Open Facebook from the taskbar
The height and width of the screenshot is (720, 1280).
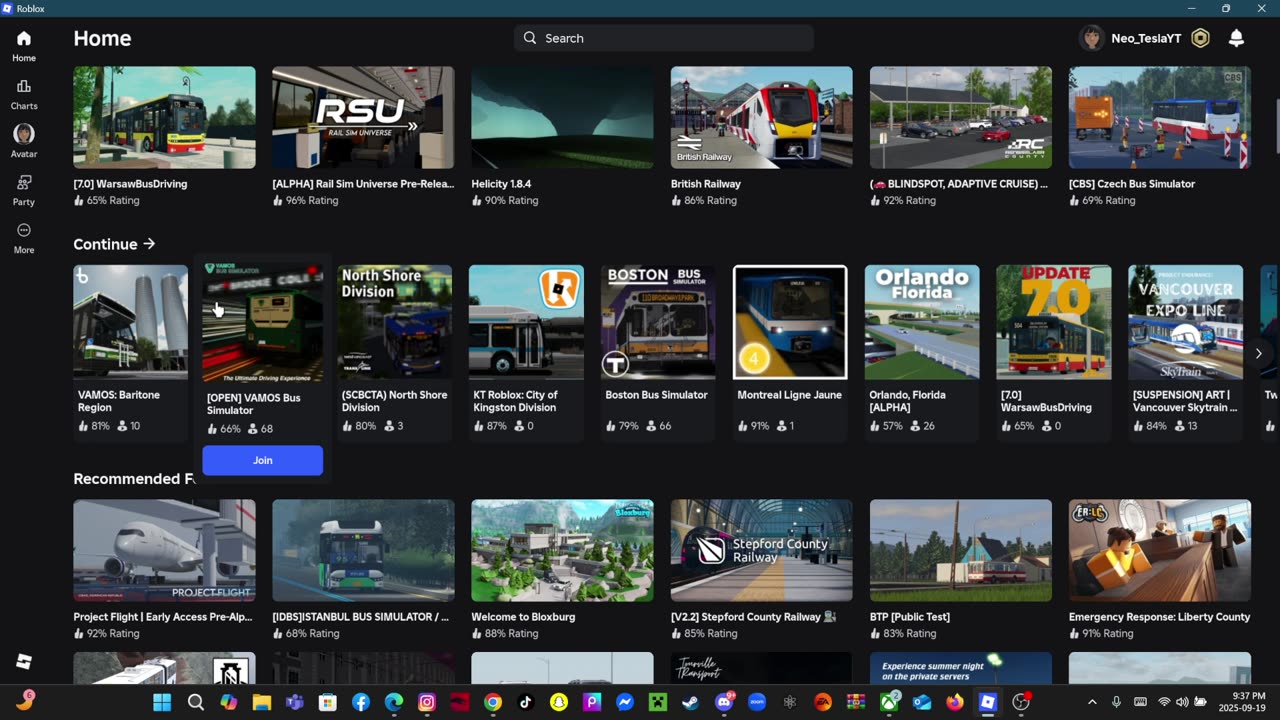click(x=361, y=702)
